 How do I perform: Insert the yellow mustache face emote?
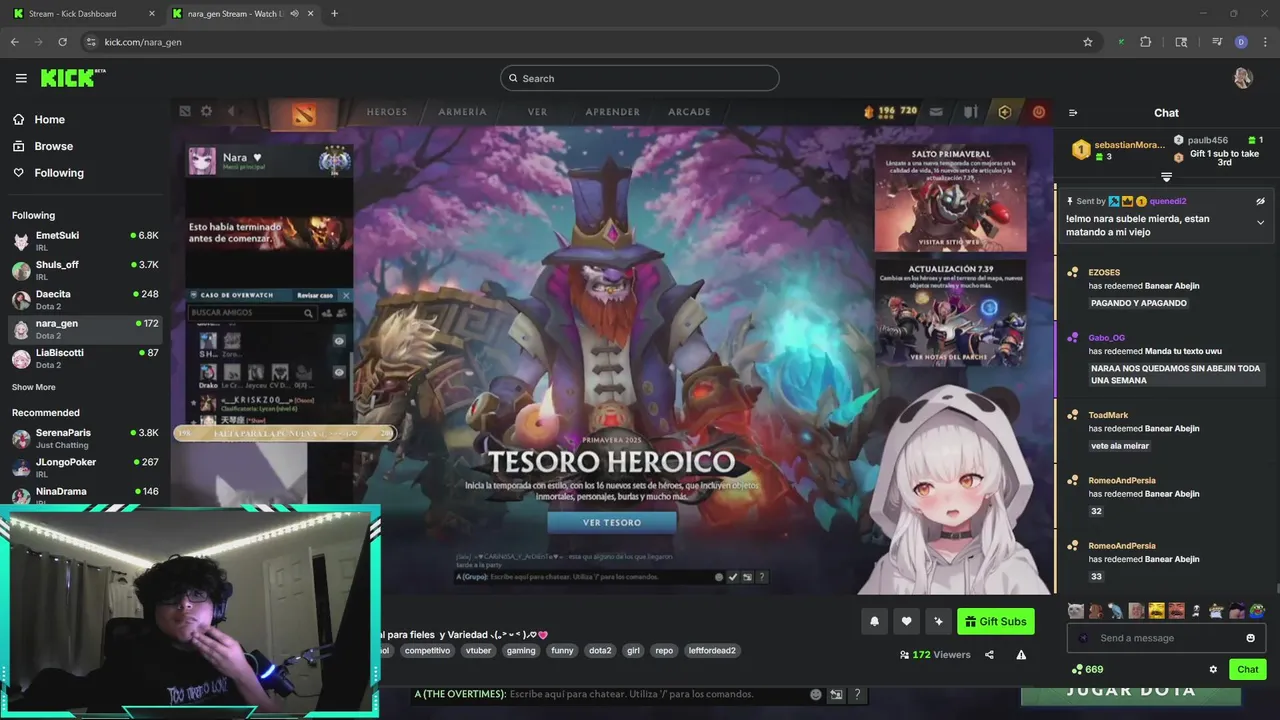pyautogui.click(x=1156, y=611)
